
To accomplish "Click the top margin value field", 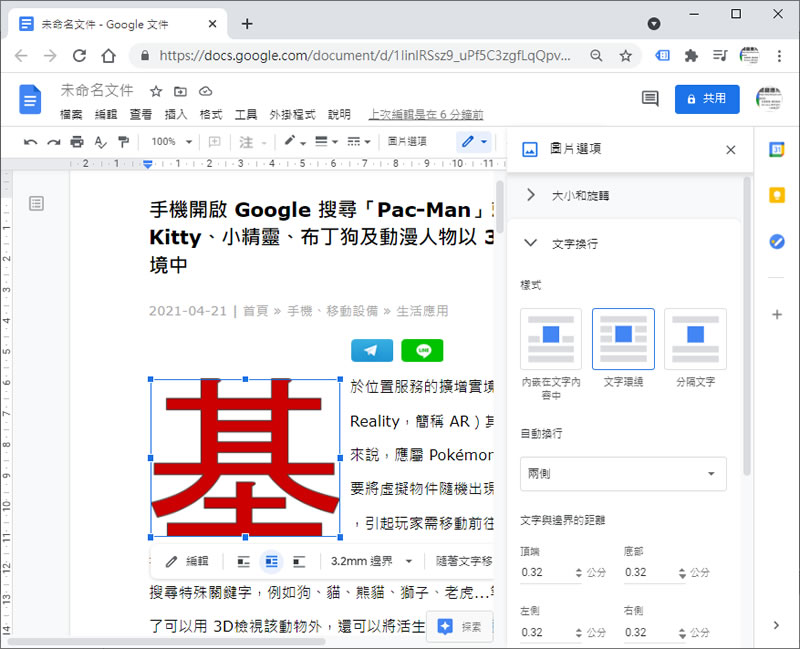I will click(x=546, y=572).
